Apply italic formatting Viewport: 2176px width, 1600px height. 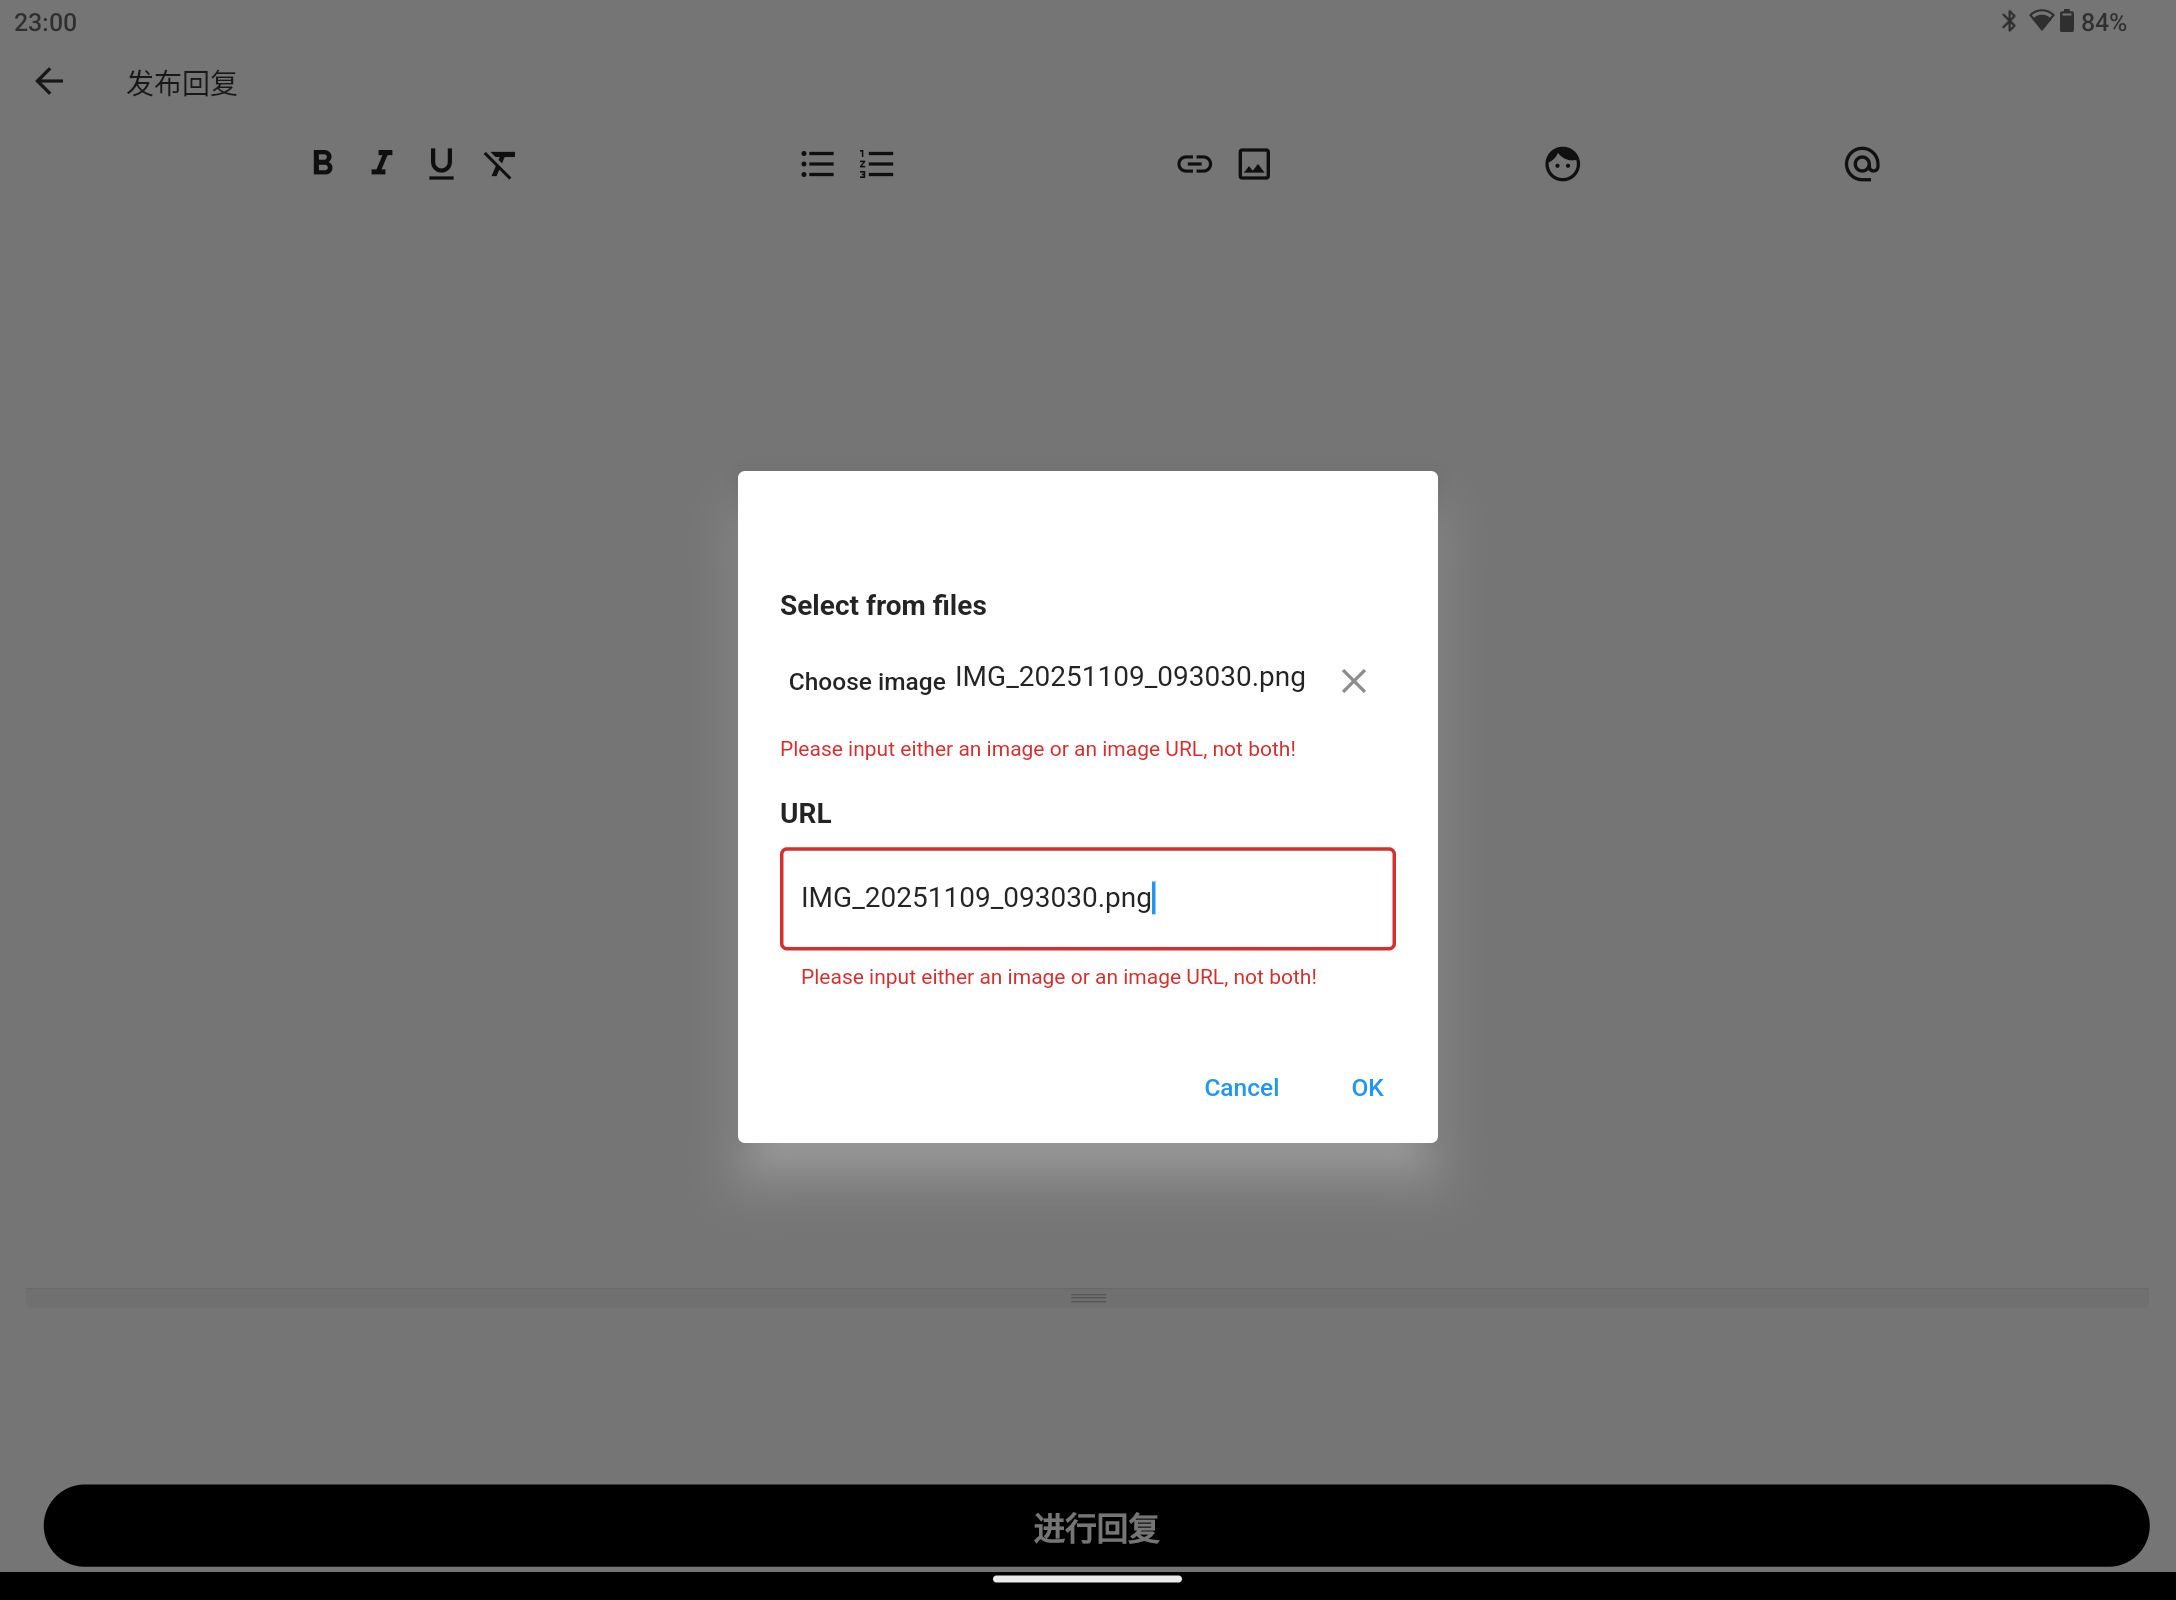tap(381, 163)
